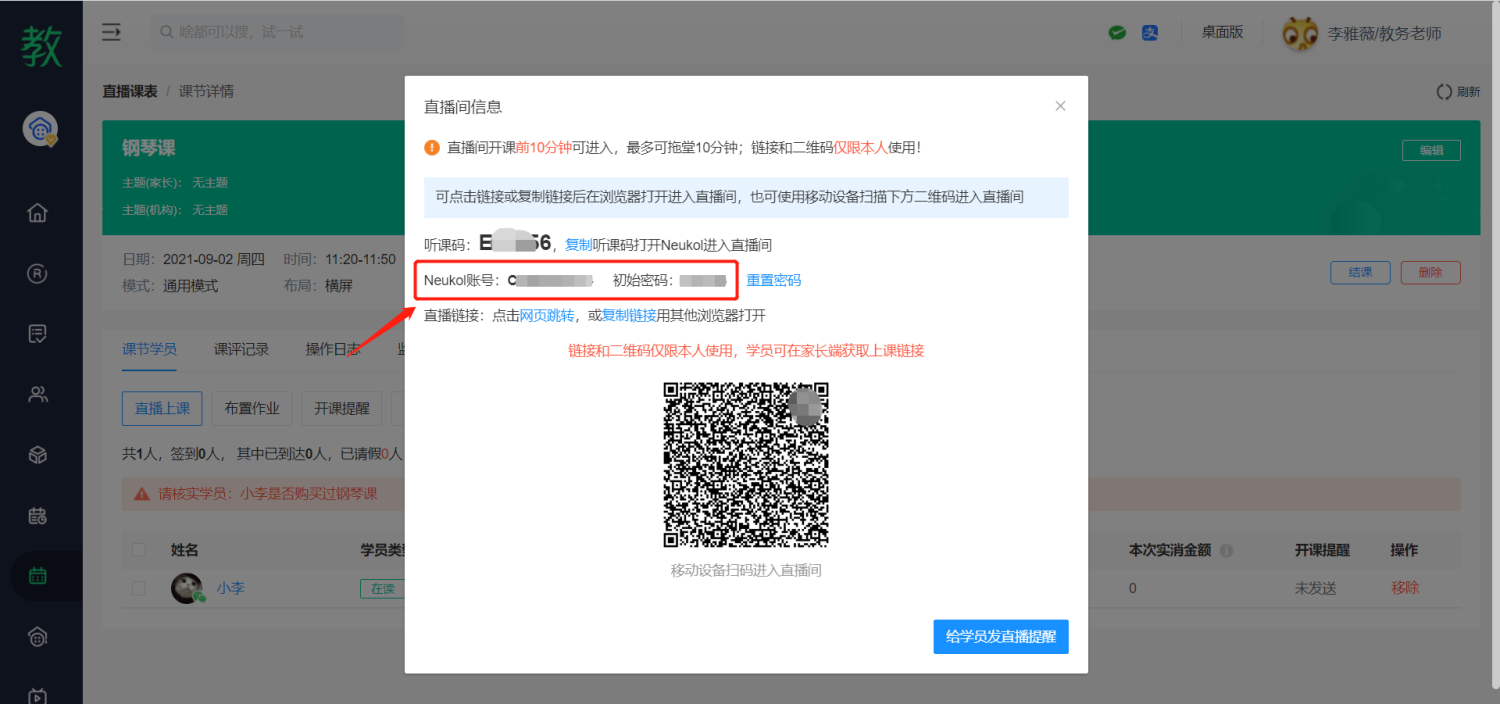Check the checkbox for 小李 row
1500x704 pixels.
138,588
